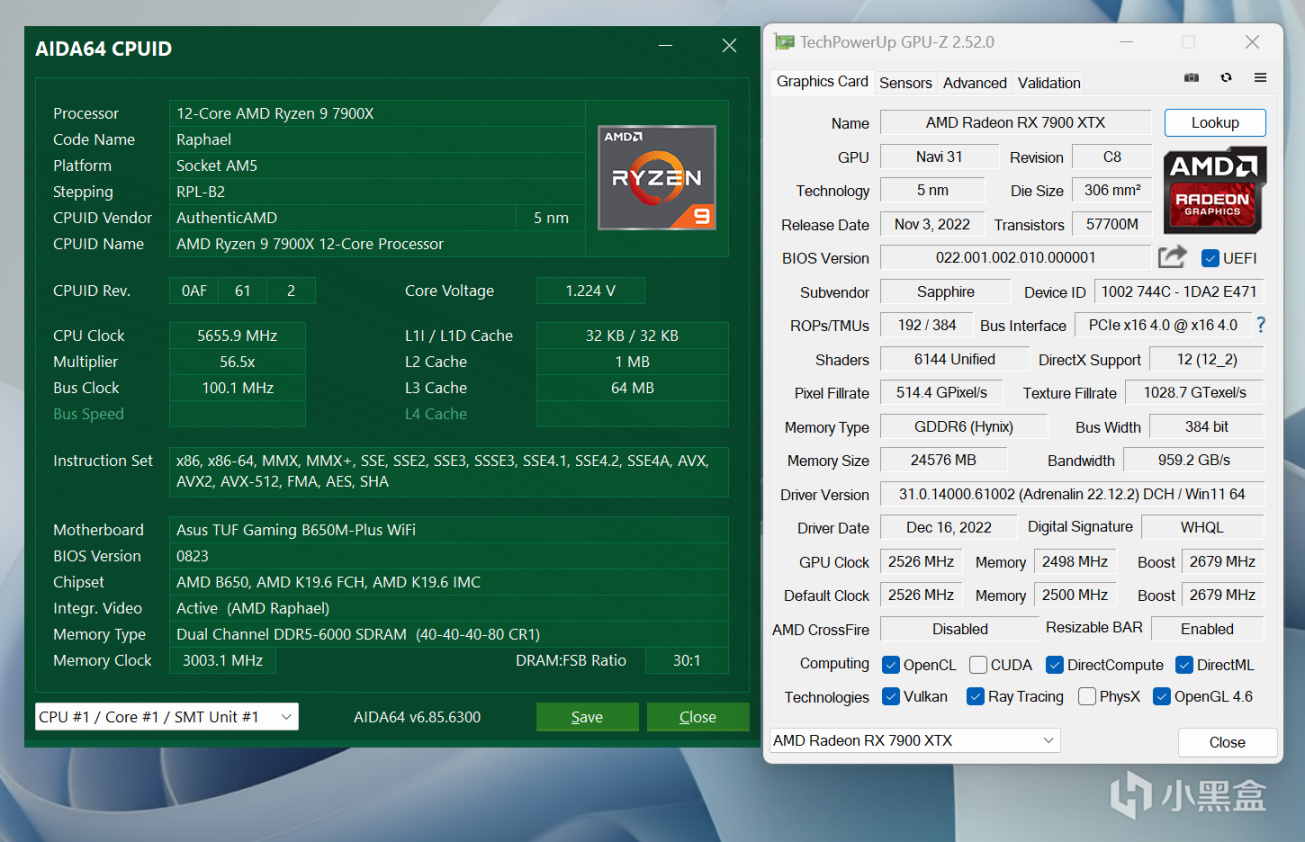Click the Release Date field Nov 3, 2022
Image resolution: width=1305 pixels, height=842 pixels.
(932, 224)
